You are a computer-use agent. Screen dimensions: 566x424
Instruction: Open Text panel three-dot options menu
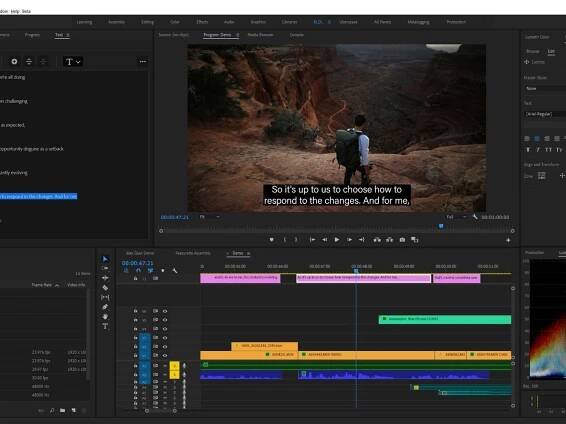point(143,61)
